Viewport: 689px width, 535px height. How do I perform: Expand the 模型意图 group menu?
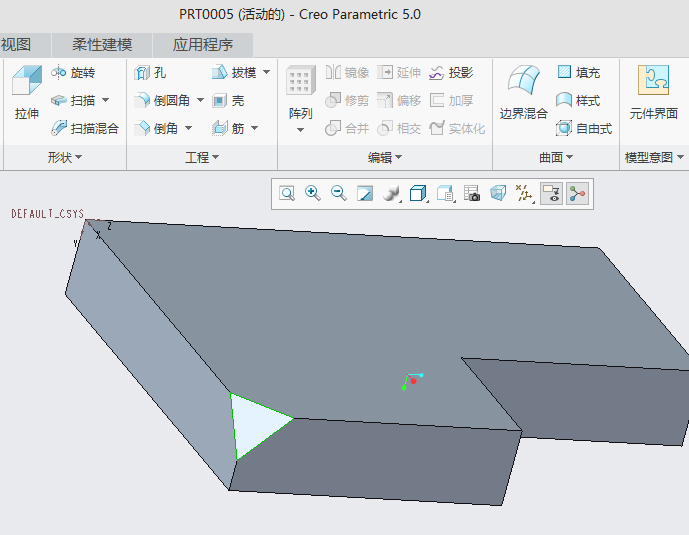click(x=654, y=157)
